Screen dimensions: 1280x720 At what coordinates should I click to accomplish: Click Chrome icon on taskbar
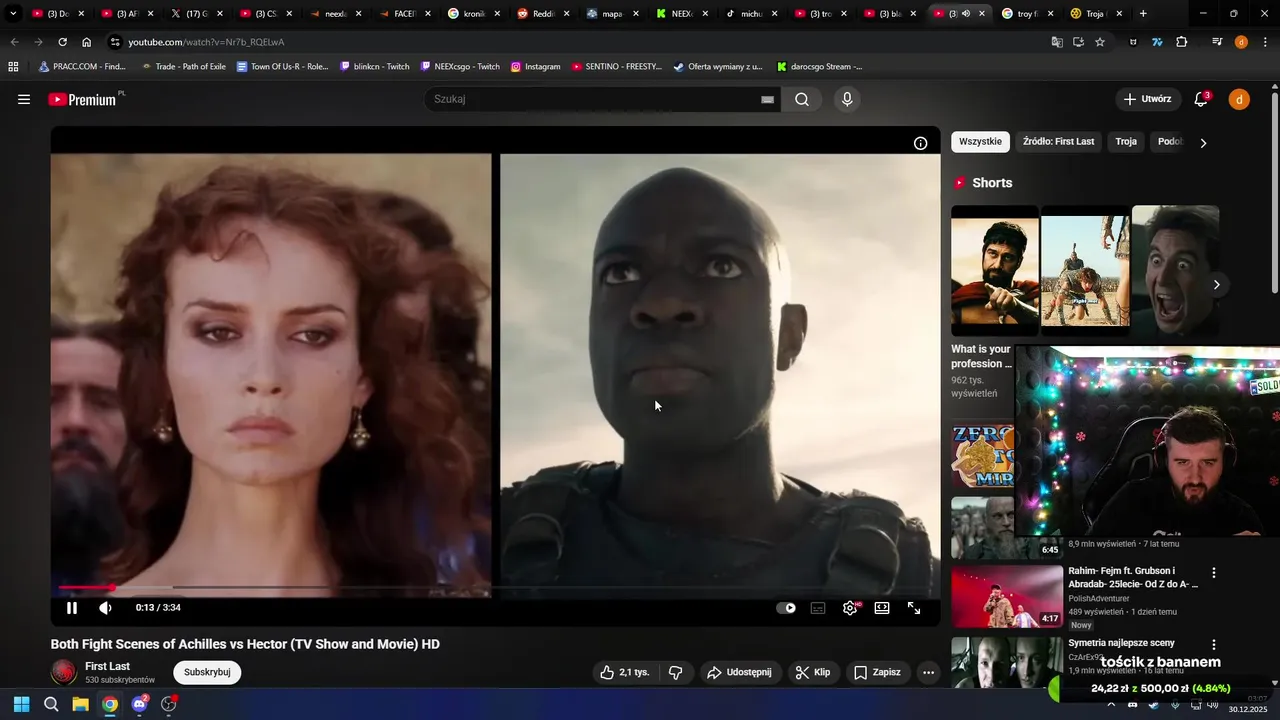coord(110,704)
